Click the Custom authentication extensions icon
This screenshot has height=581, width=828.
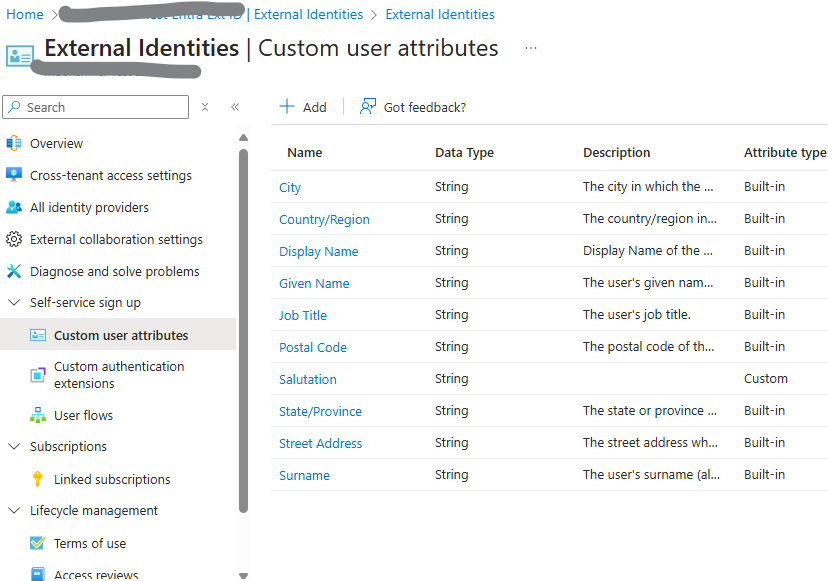coord(38,374)
